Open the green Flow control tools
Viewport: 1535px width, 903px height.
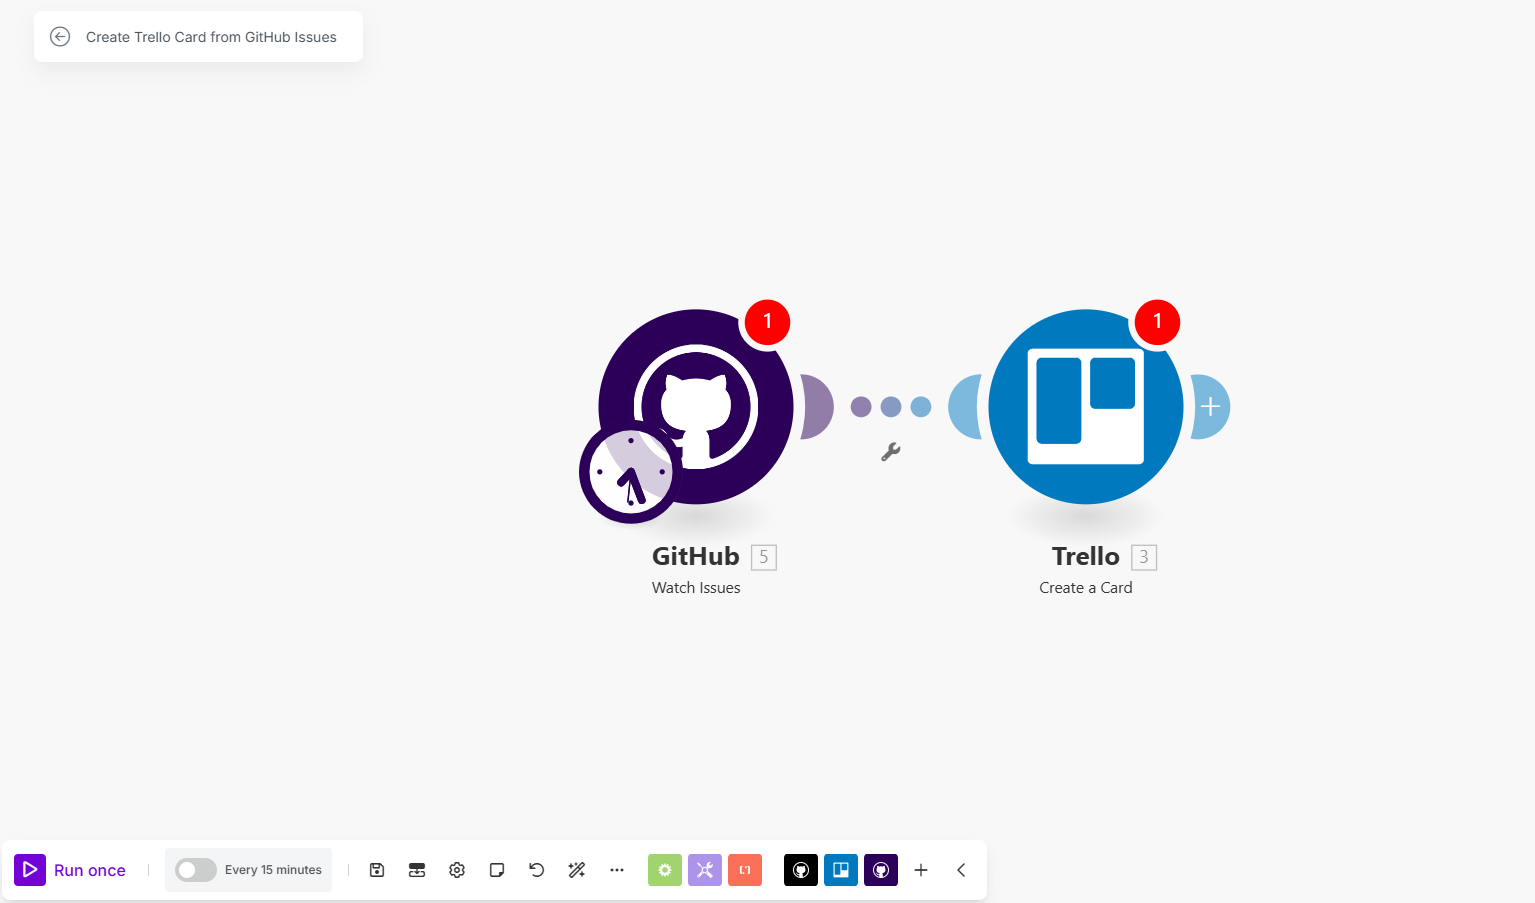(x=665, y=870)
